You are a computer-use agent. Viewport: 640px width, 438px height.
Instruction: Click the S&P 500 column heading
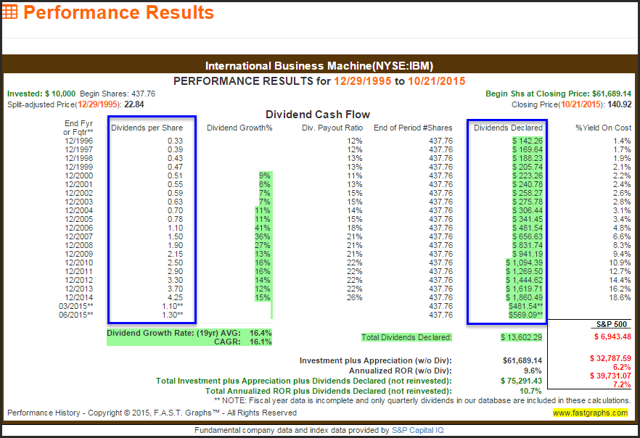click(611, 324)
